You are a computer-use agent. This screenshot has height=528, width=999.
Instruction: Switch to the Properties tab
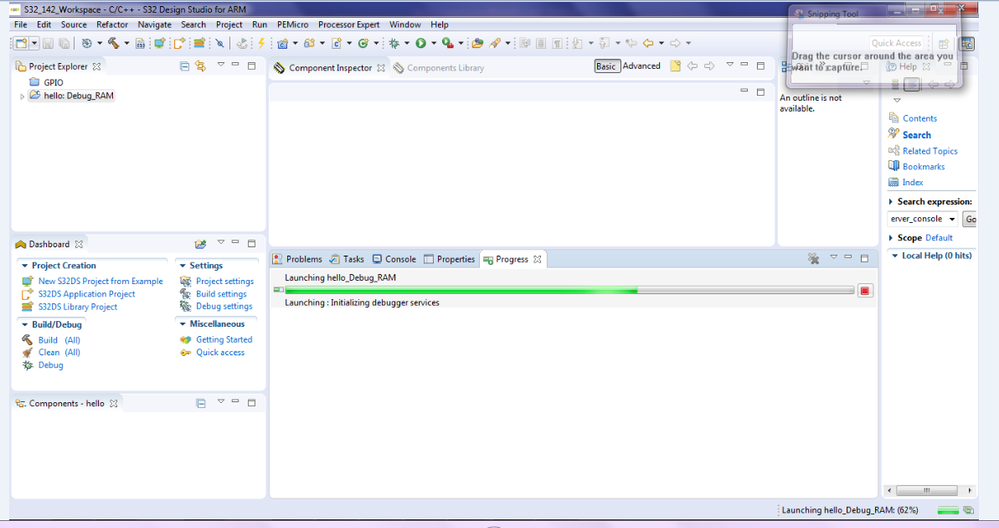(x=449, y=259)
